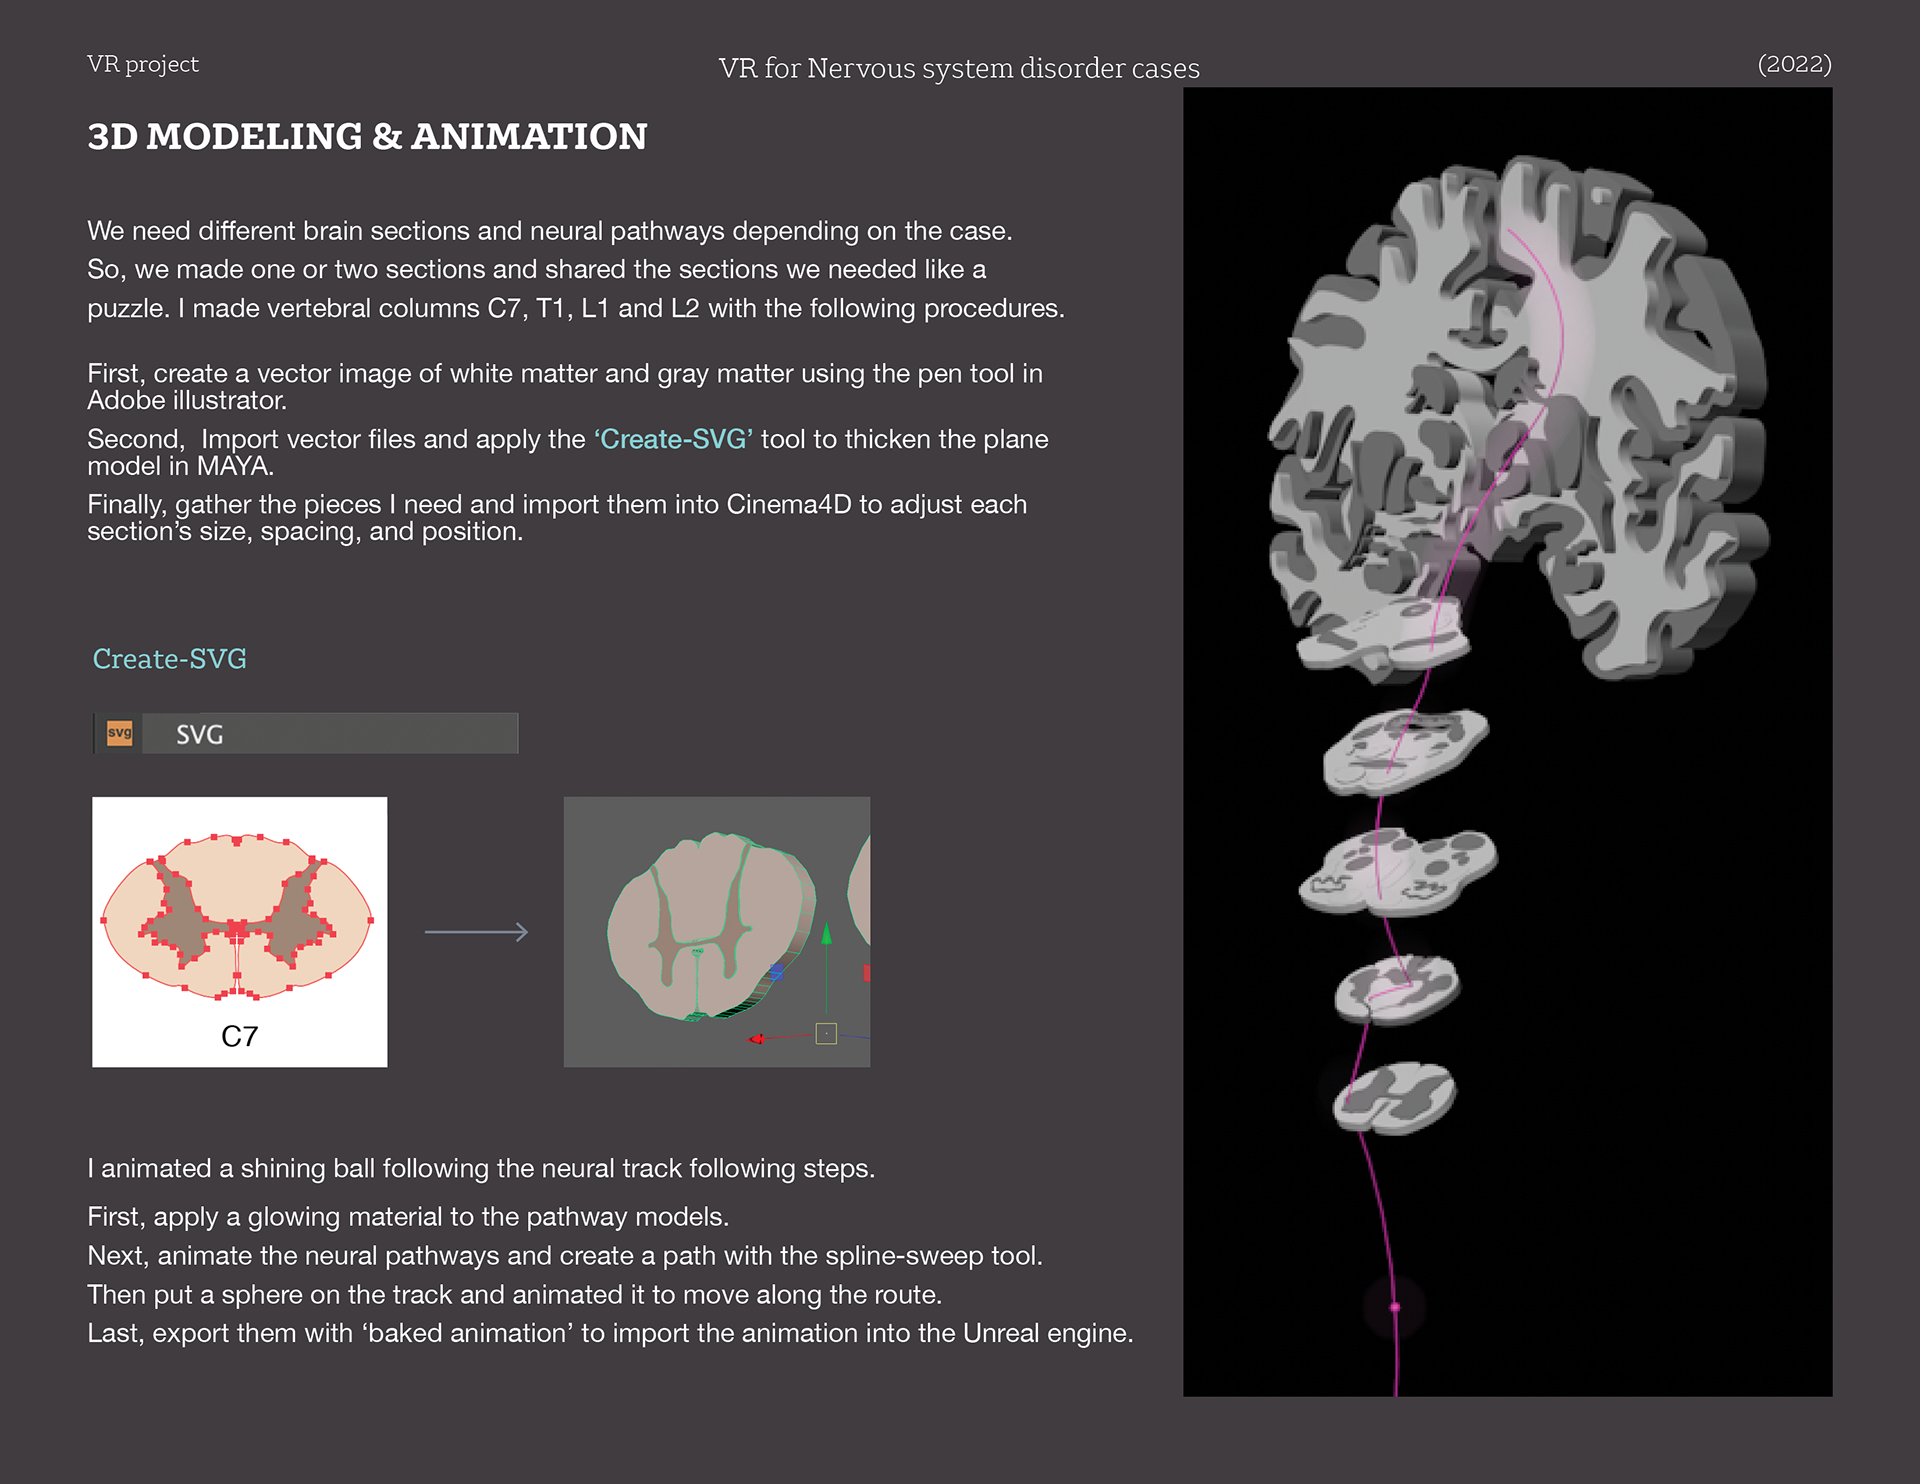This screenshot has width=1920, height=1484.
Task: Click the Create-SVG section heading
Action: [x=169, y=659]
